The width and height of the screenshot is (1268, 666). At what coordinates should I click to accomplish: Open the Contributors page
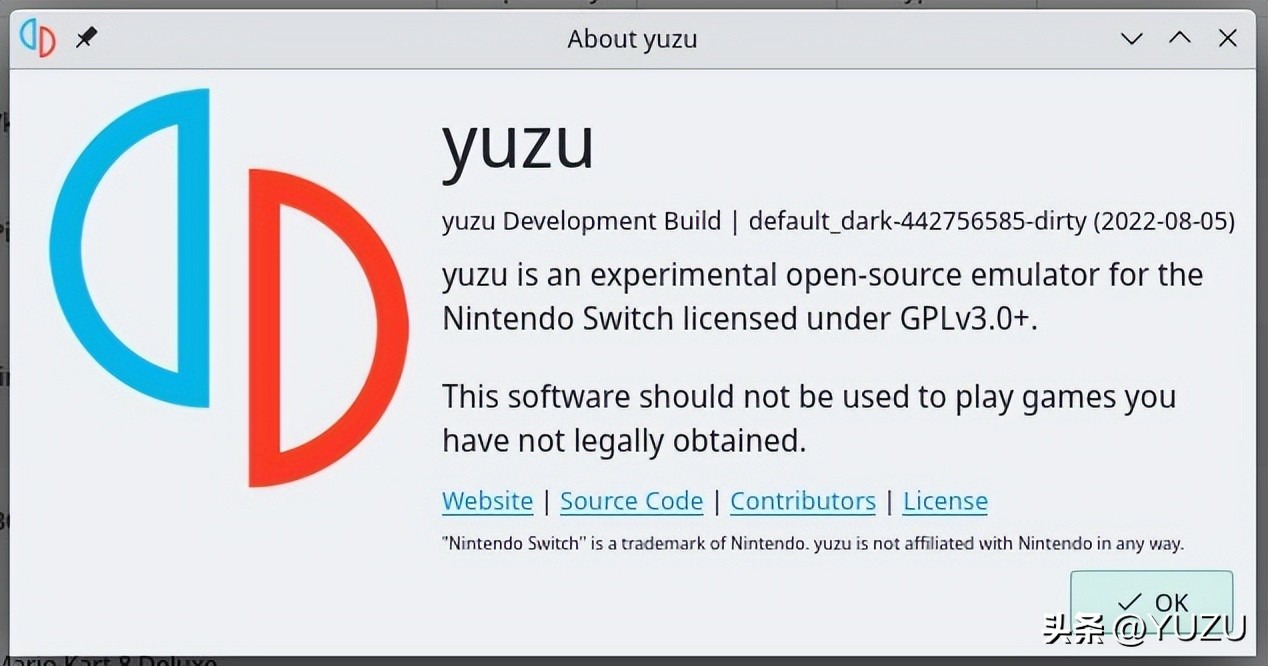tap(802, 501)
